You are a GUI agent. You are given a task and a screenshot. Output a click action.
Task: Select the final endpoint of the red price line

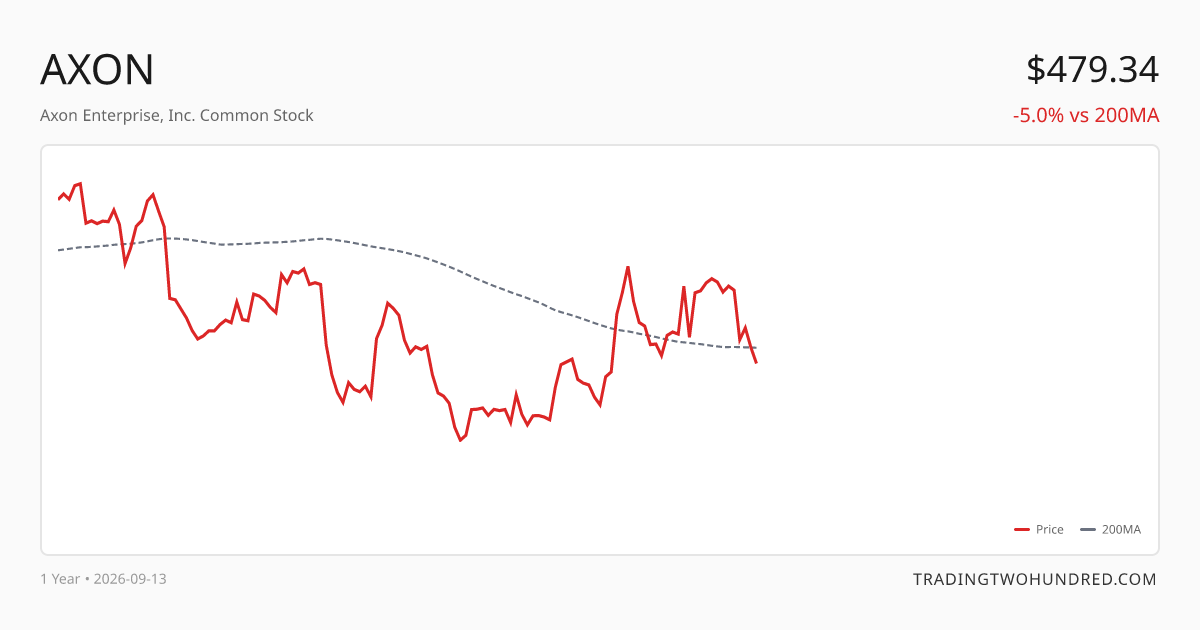coord(756,362)
